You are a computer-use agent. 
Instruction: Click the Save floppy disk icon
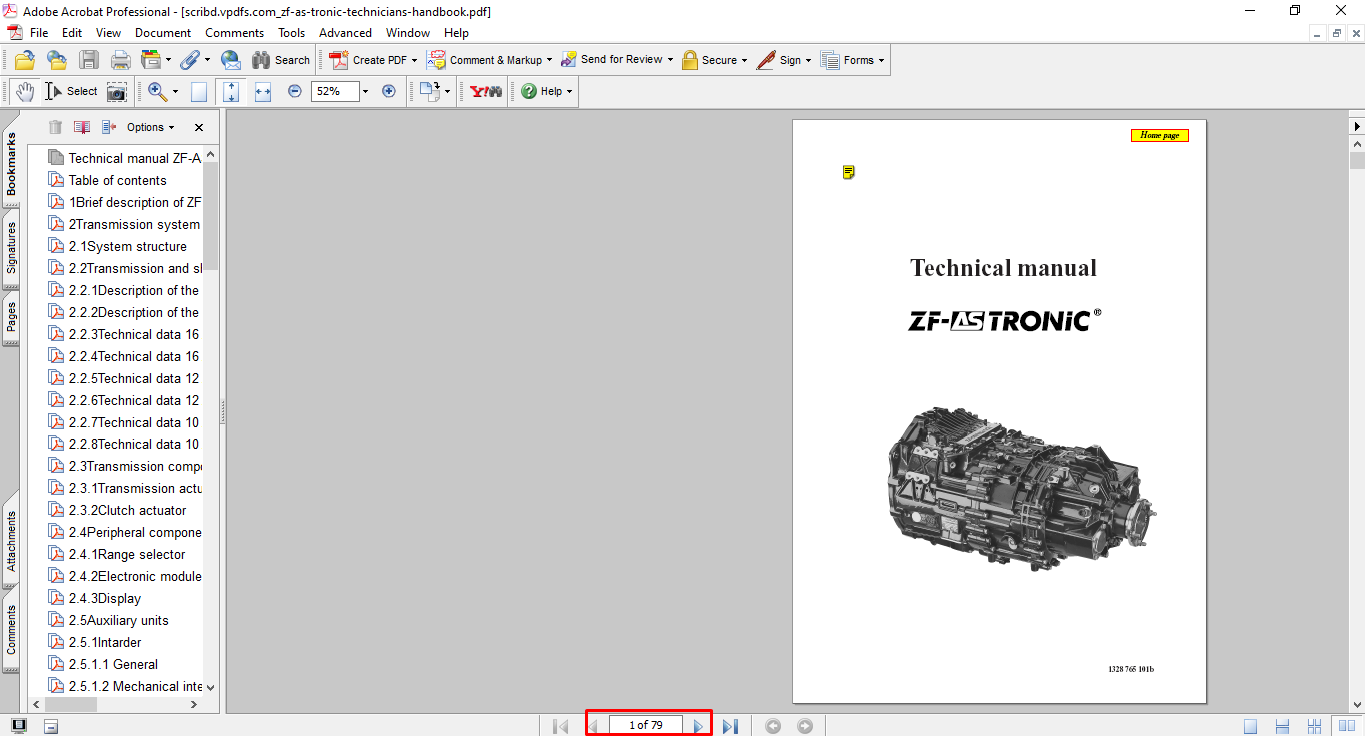tap(89, 60)
